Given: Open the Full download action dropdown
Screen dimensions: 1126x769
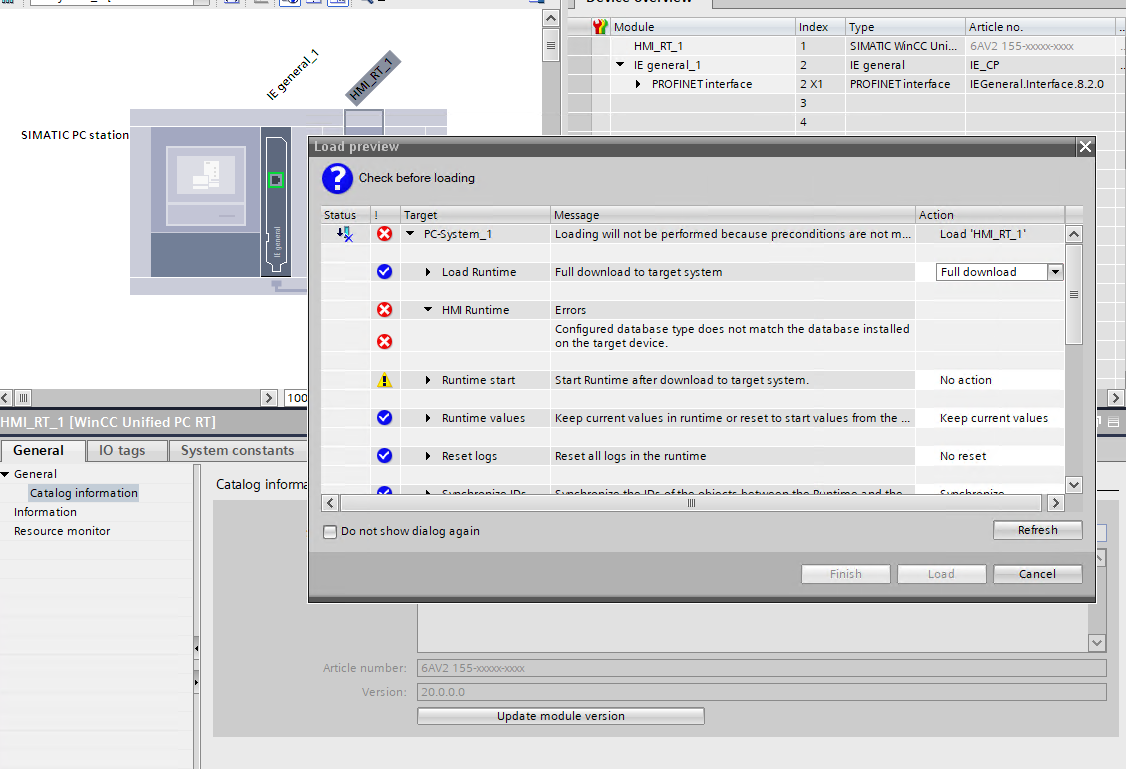Looking at the screenshot, I should tap(1054, 272).
